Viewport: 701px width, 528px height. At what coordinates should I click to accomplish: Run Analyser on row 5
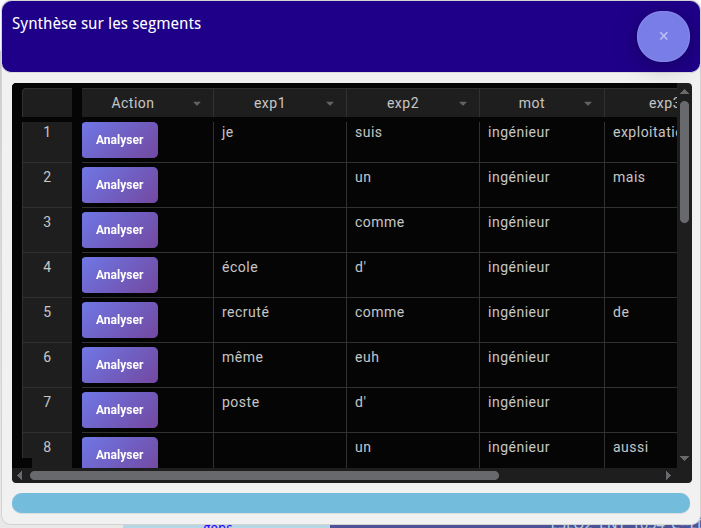click(120, 320)
